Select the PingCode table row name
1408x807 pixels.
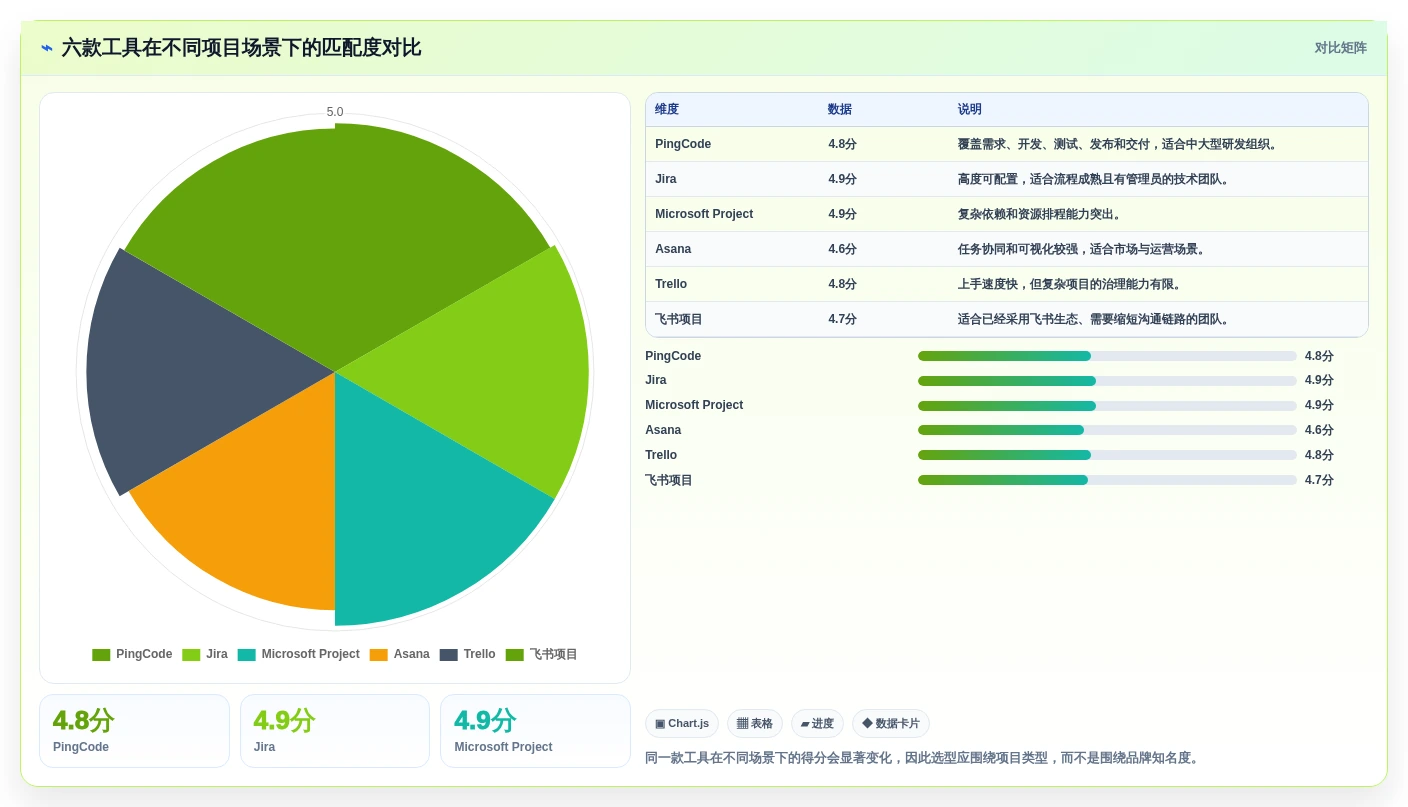pyautogui.click(x=683, y=144)
